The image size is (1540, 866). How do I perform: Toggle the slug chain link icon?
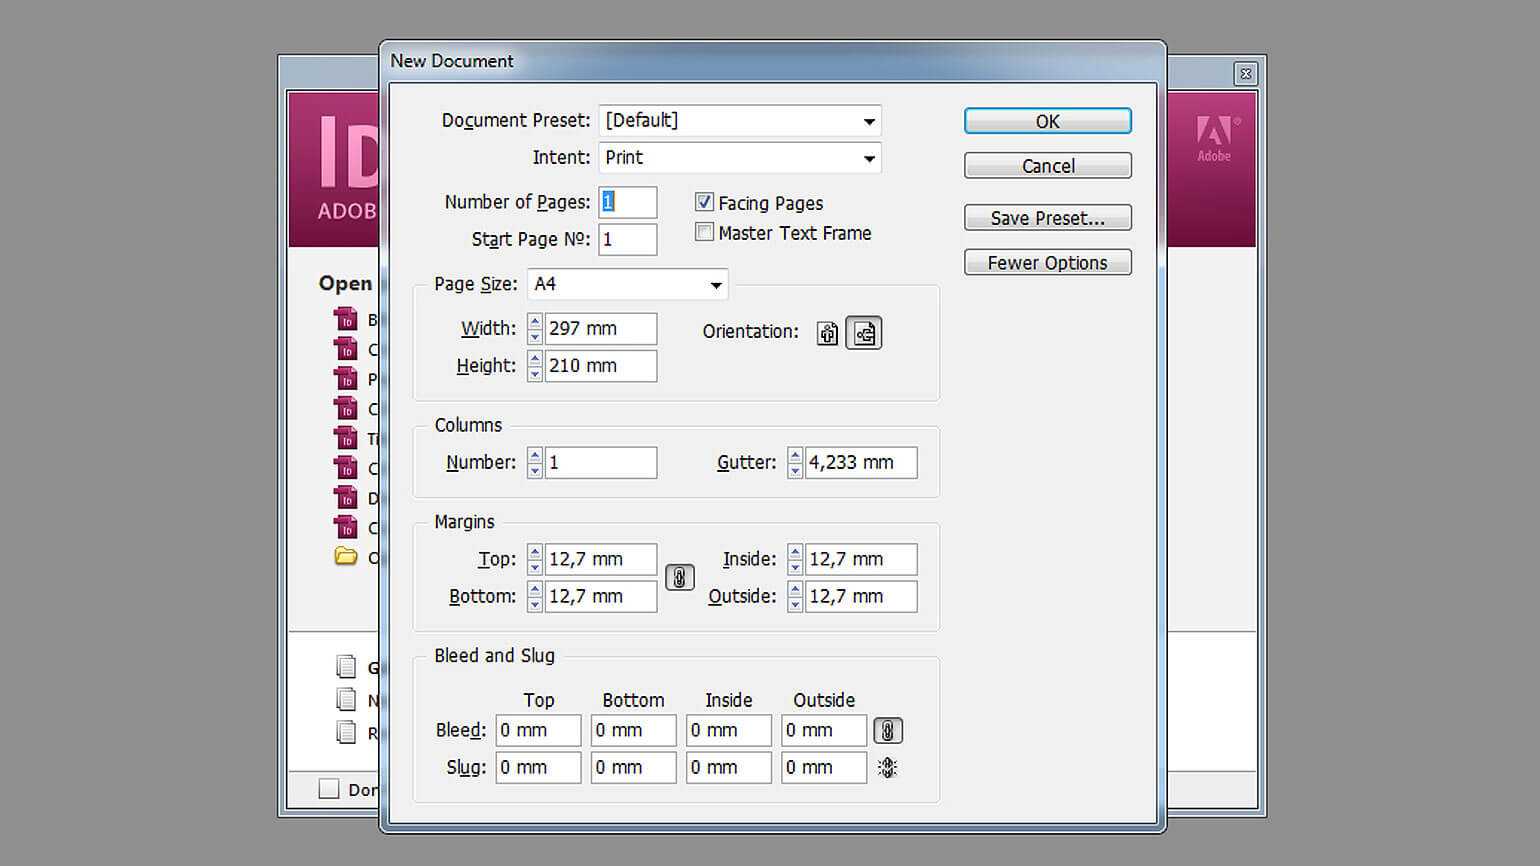[x=888, y=768]
